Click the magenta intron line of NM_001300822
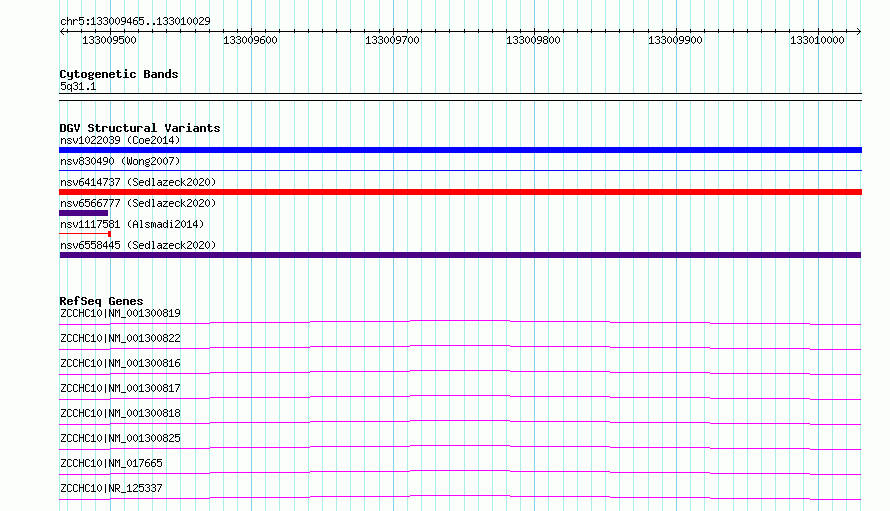 (460, 346)
